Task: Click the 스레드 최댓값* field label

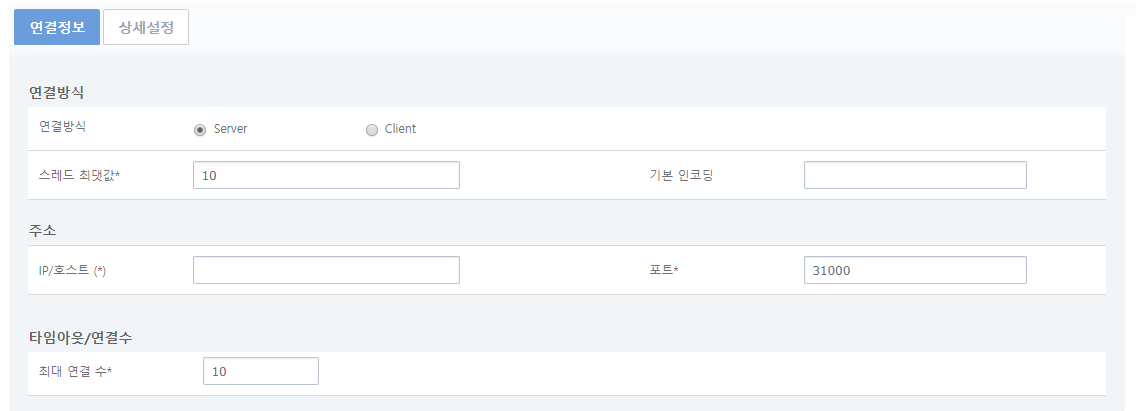Action: click(79, 175)
